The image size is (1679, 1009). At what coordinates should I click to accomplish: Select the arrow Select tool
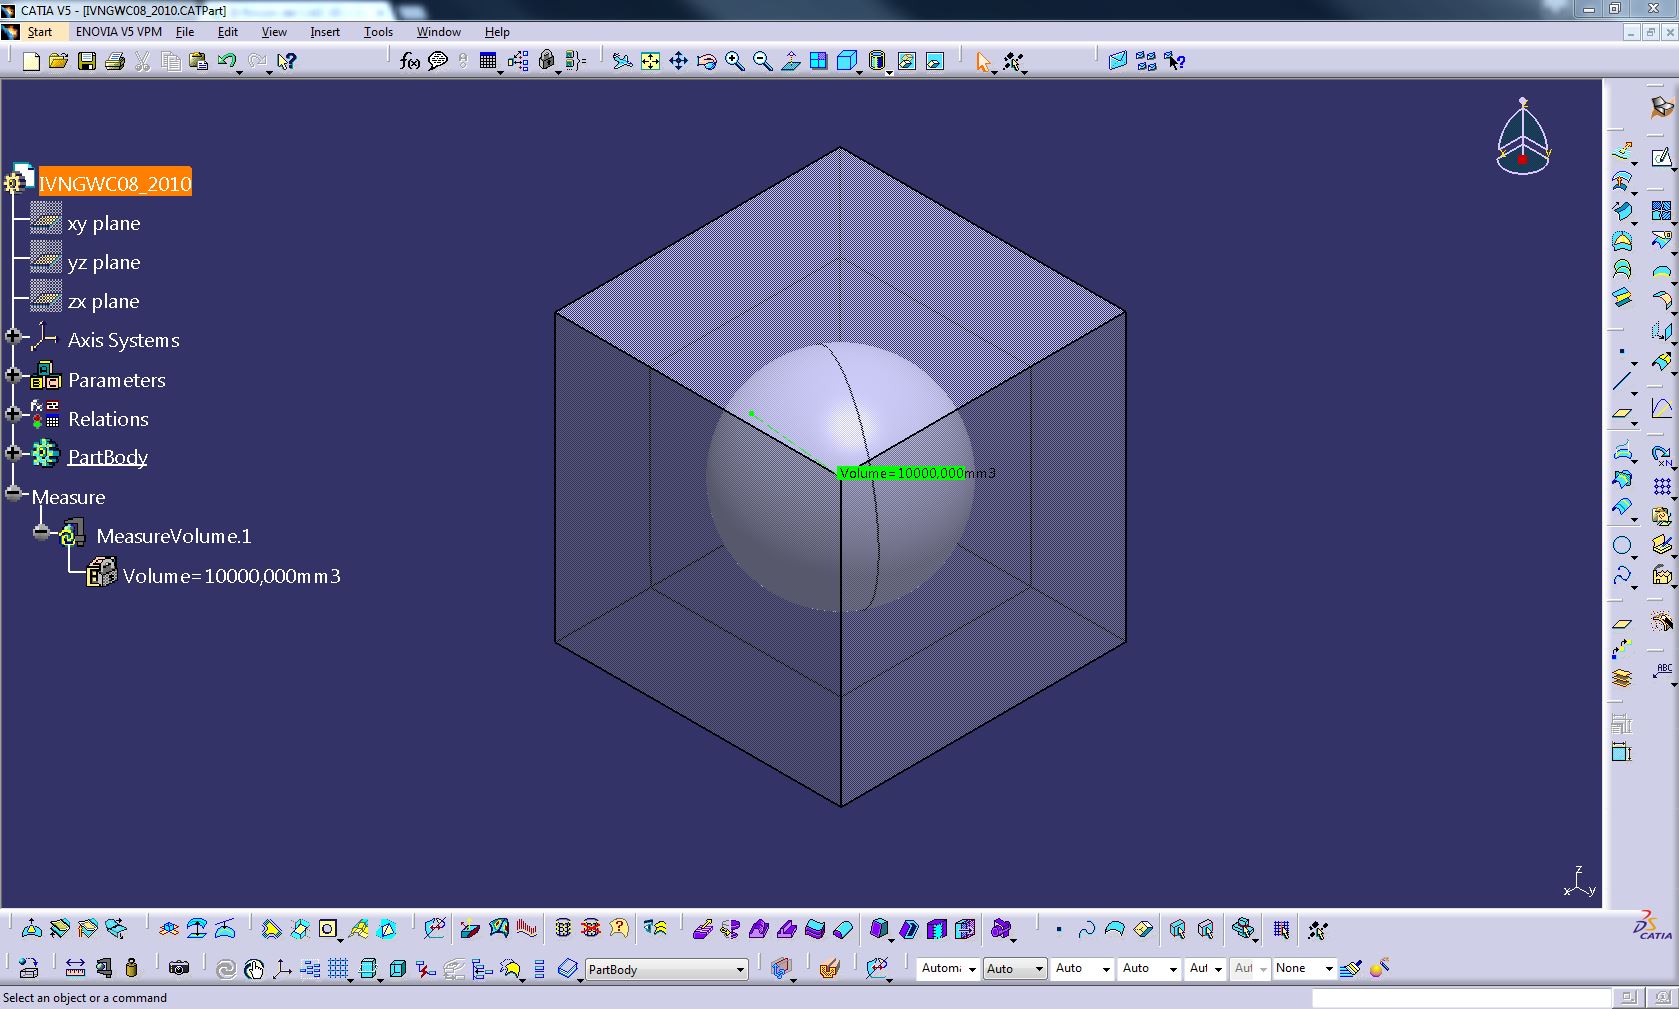click(983, 61)
